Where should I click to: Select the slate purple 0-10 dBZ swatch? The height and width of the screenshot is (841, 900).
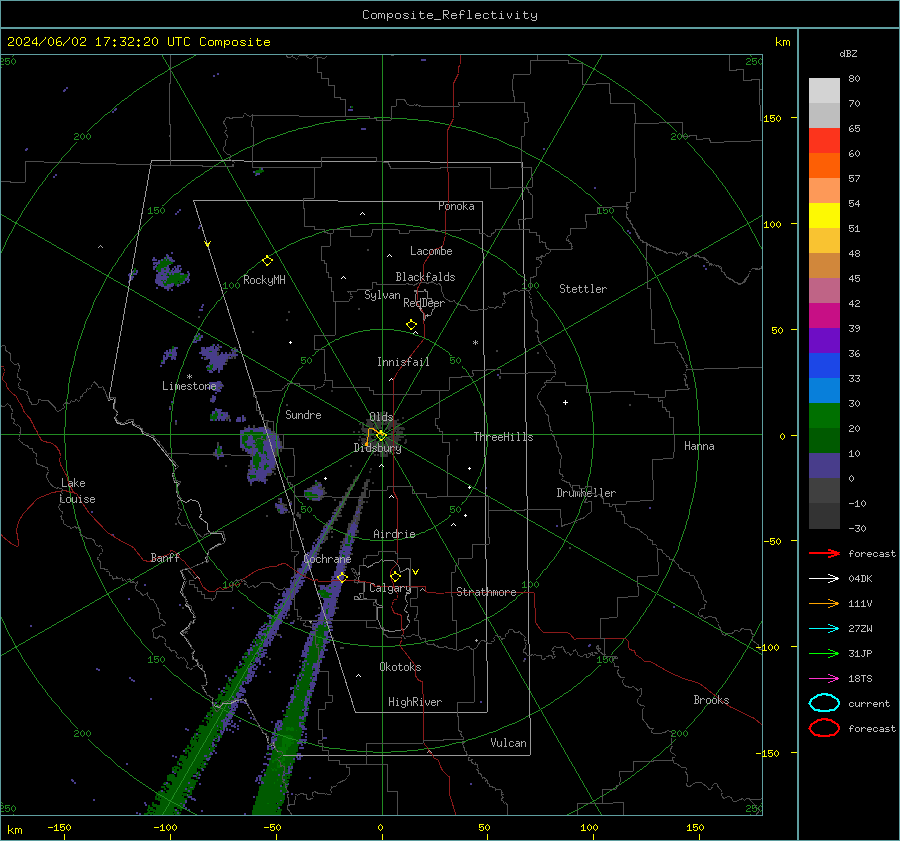coord(824,466)
